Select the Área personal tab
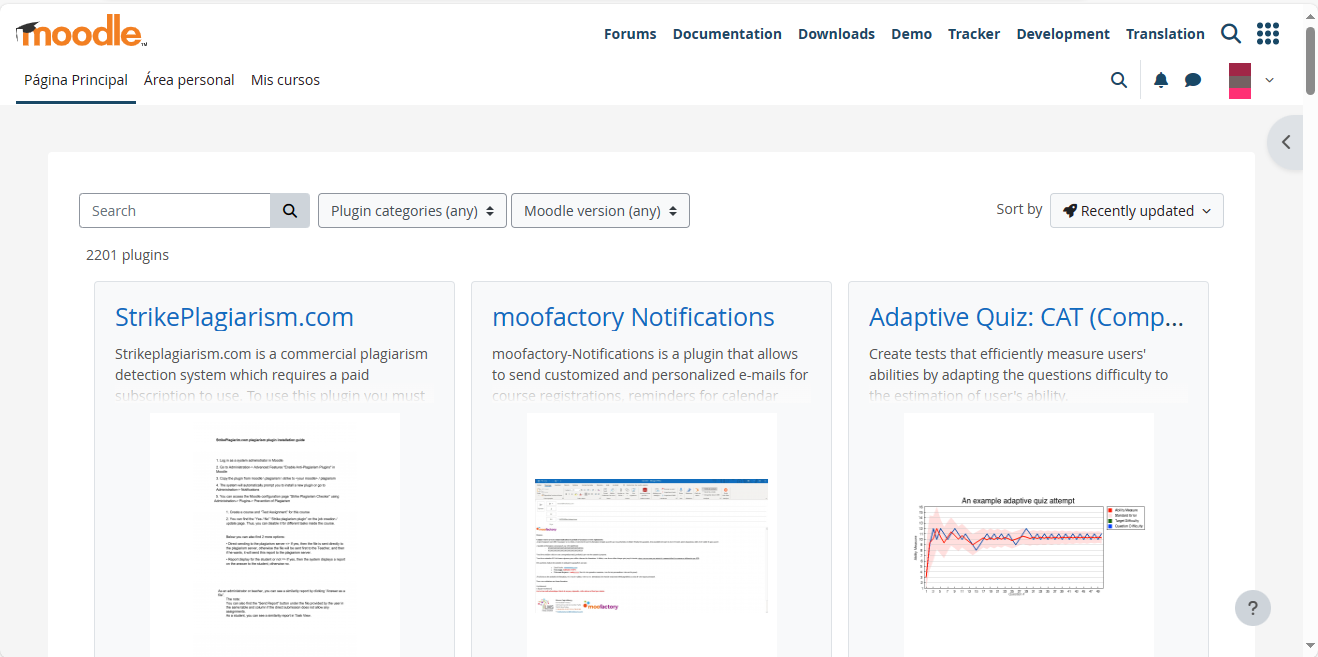The height and width of the screenshot is (657, 1318). pyautogui.click(x=189, y=80)
